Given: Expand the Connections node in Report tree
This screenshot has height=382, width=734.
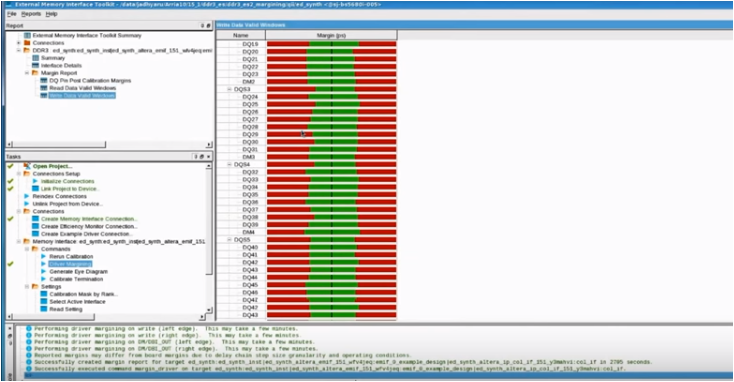Looking at the screenshot, I should point(19,43).
